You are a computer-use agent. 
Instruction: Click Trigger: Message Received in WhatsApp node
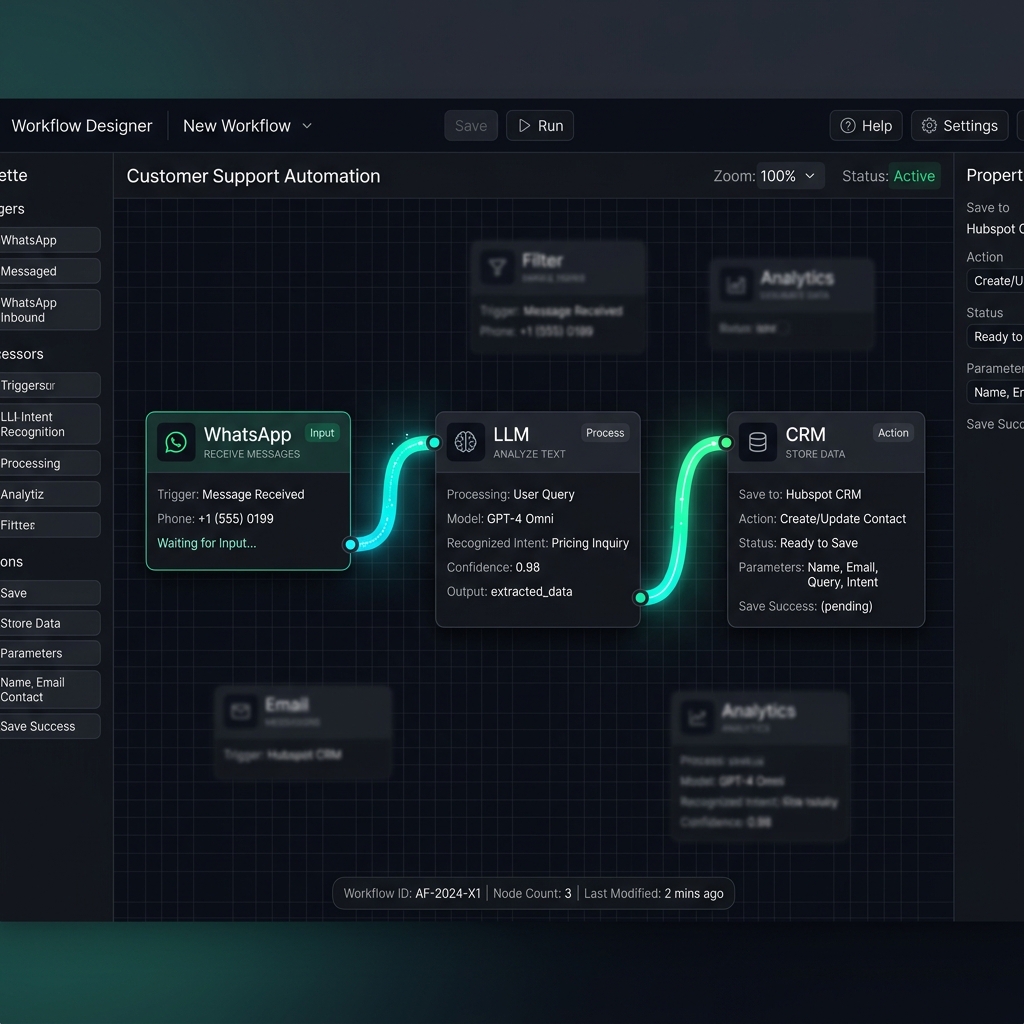pyautogui.click(x=231, y=494)
